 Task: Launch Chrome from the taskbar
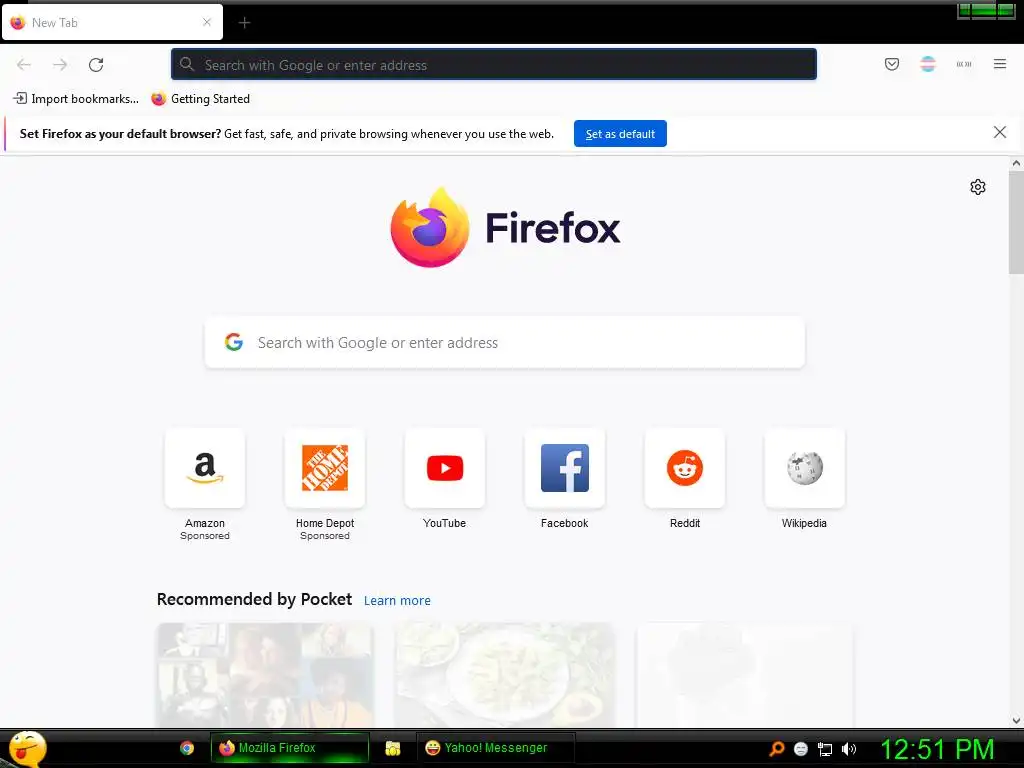[x=187, y=748]
